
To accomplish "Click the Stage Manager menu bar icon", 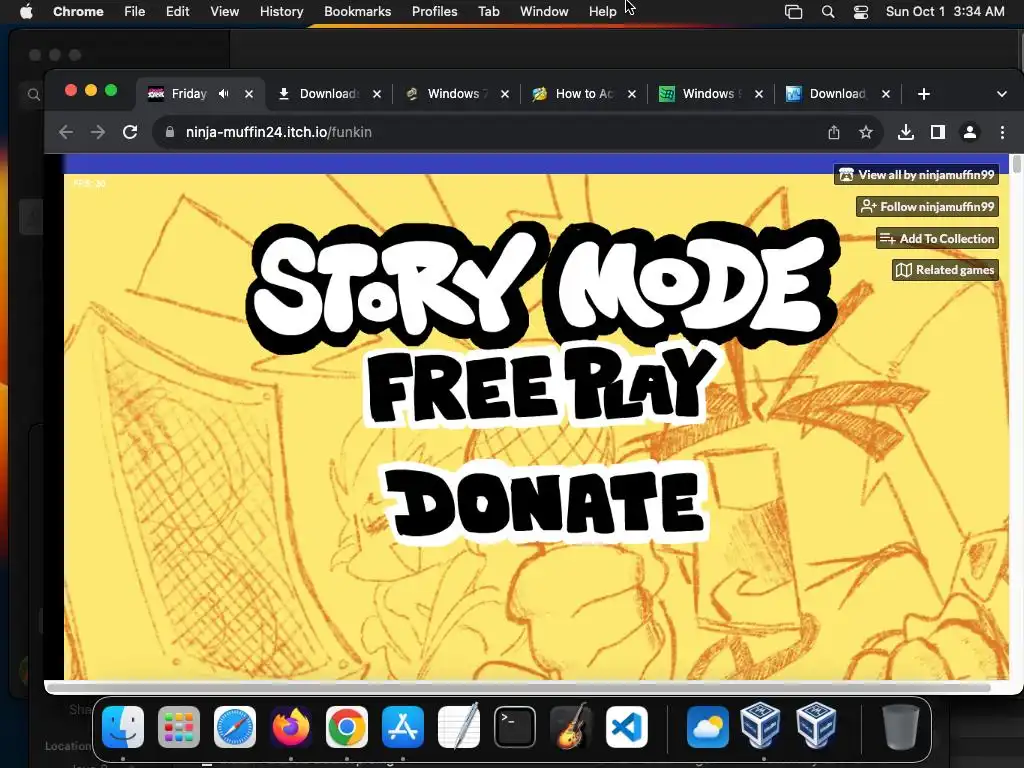I will [x=793, y=12].
